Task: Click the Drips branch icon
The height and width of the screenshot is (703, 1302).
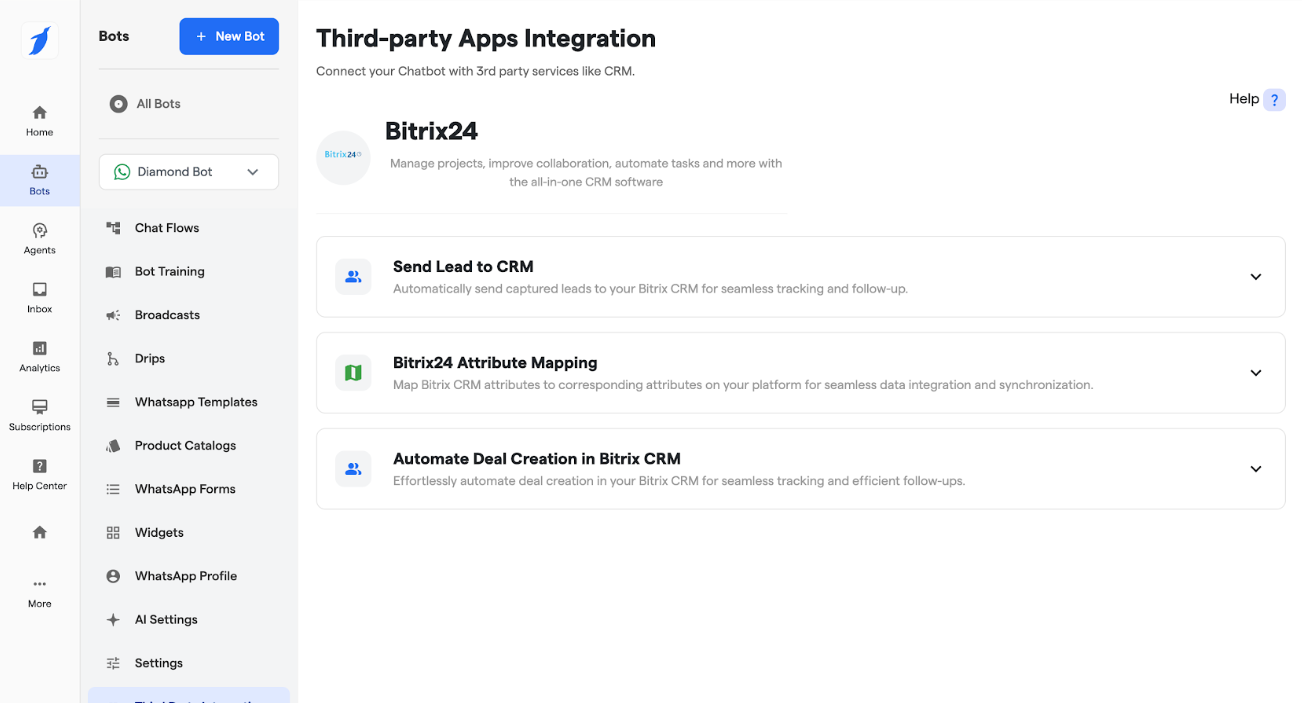Action: [x=113, y=359]
